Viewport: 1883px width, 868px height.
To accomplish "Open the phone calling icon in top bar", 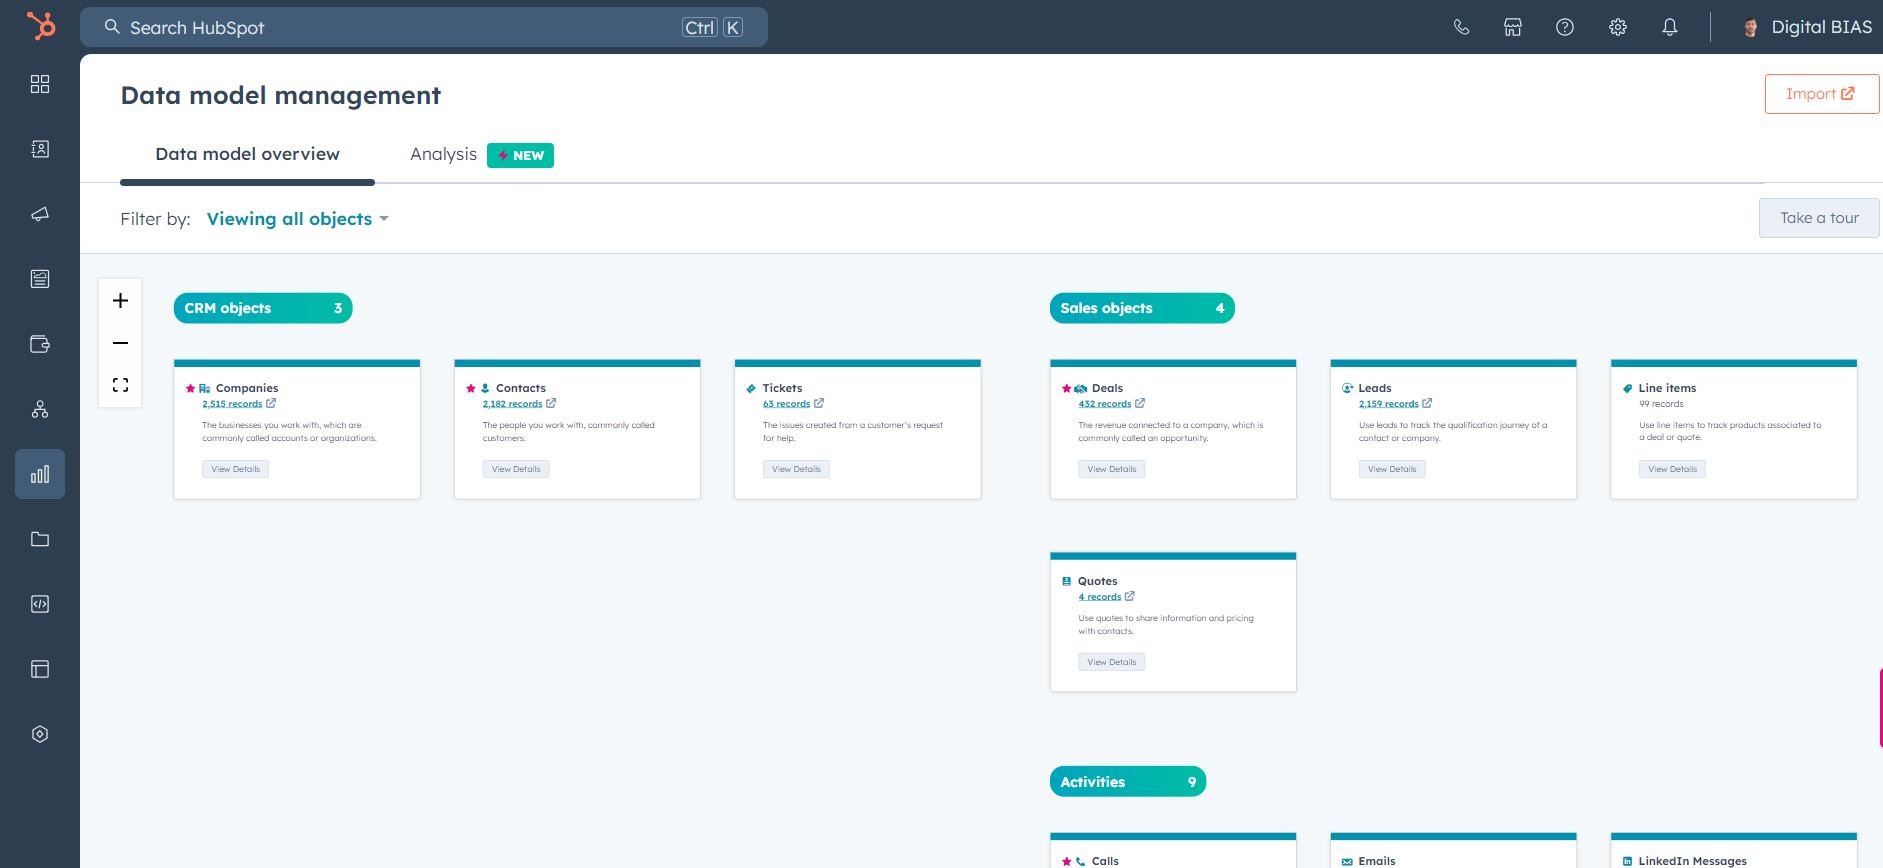I will (x=1461, y=27).
